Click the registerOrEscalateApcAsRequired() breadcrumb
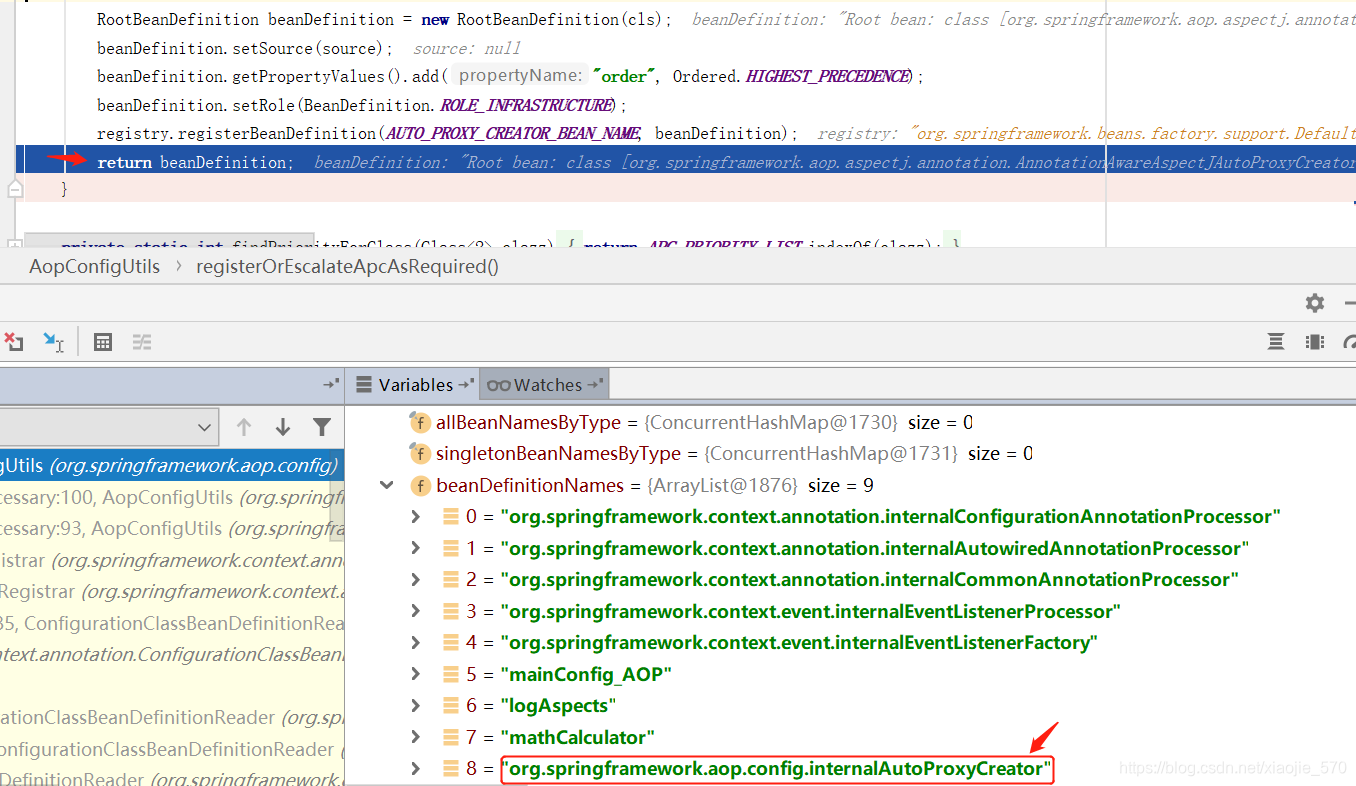 [x=347, y=267]
